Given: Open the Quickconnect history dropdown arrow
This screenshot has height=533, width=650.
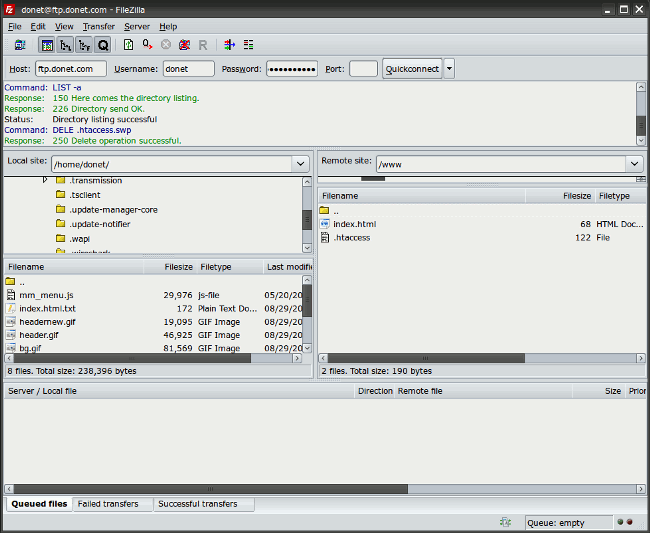Looking at the screenshot, I should coord(449,69).
